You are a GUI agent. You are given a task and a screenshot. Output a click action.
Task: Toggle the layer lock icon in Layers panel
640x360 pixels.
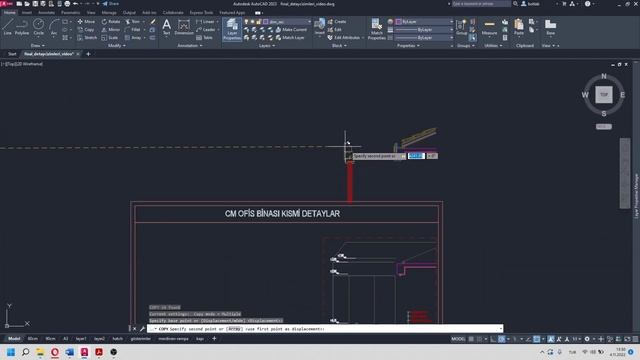pos(259,22)
